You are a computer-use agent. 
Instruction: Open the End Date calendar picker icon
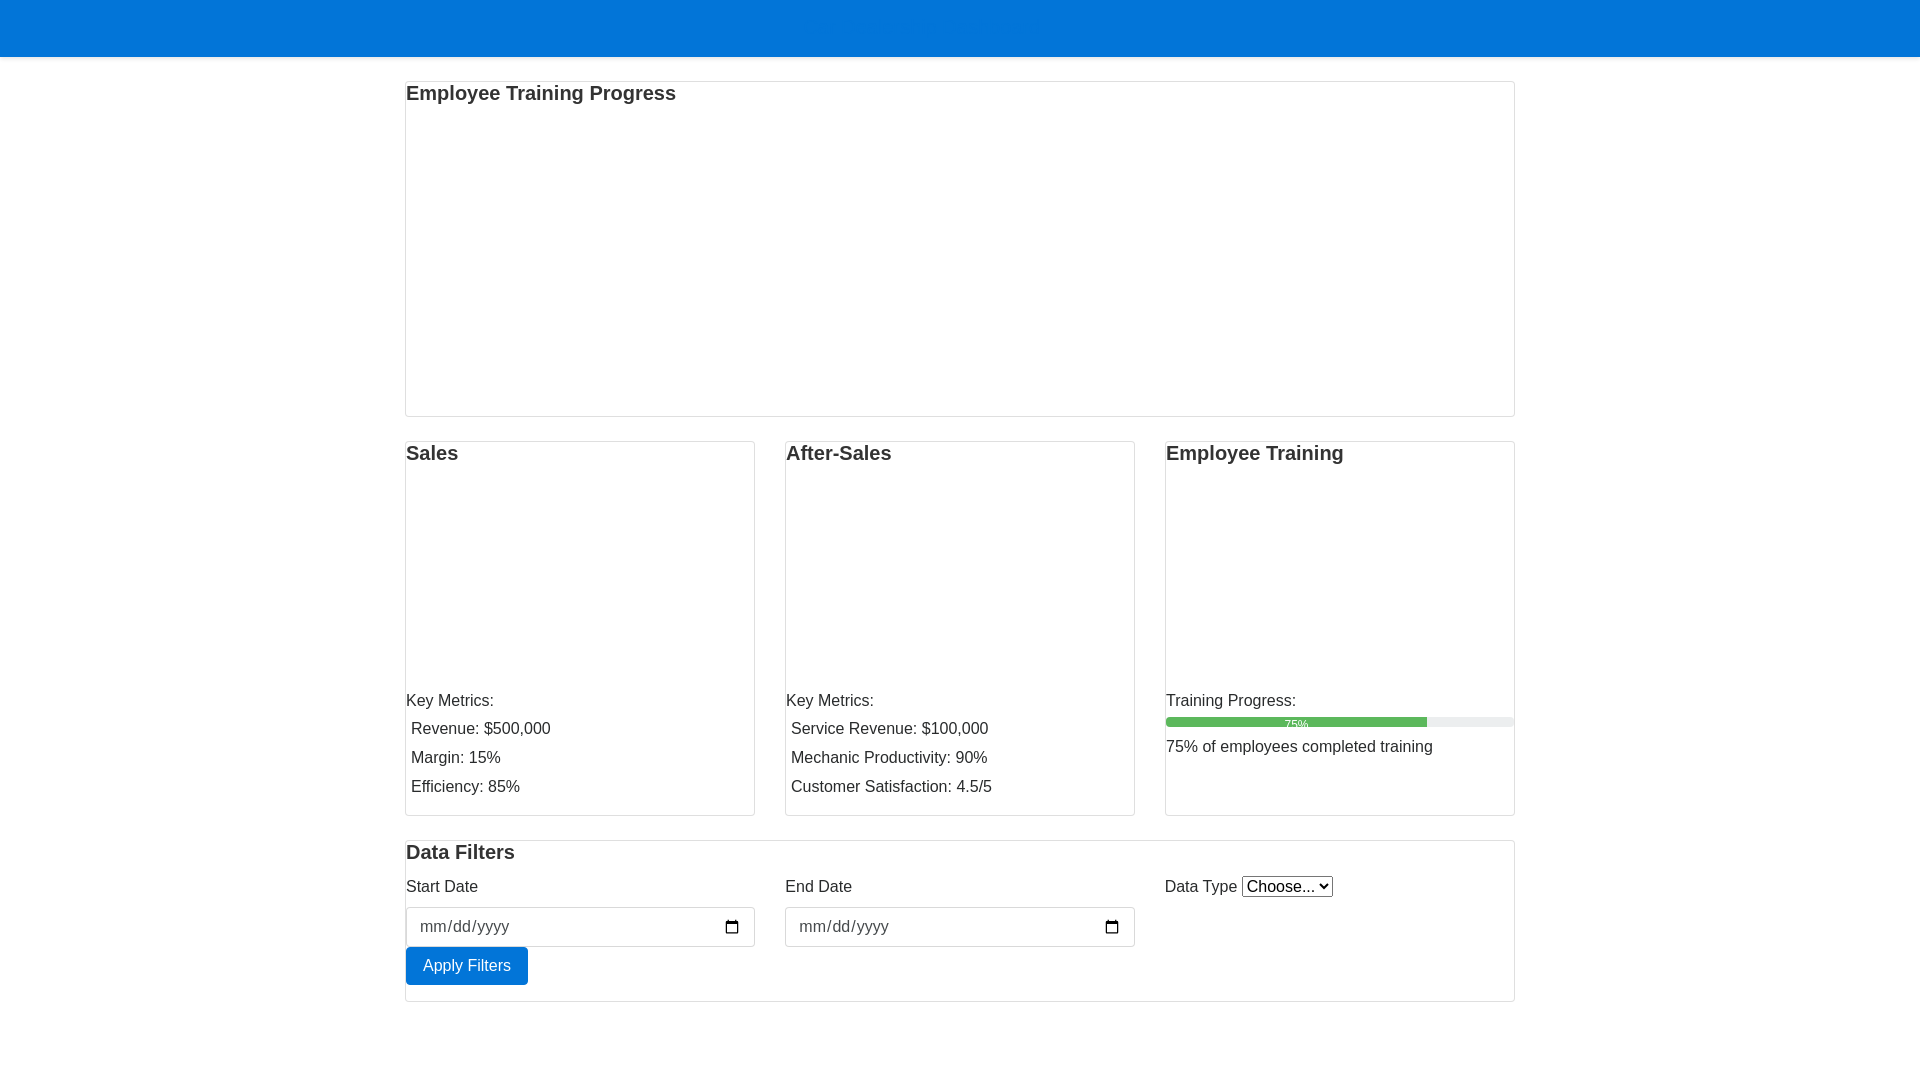[x=1111, y=927]
